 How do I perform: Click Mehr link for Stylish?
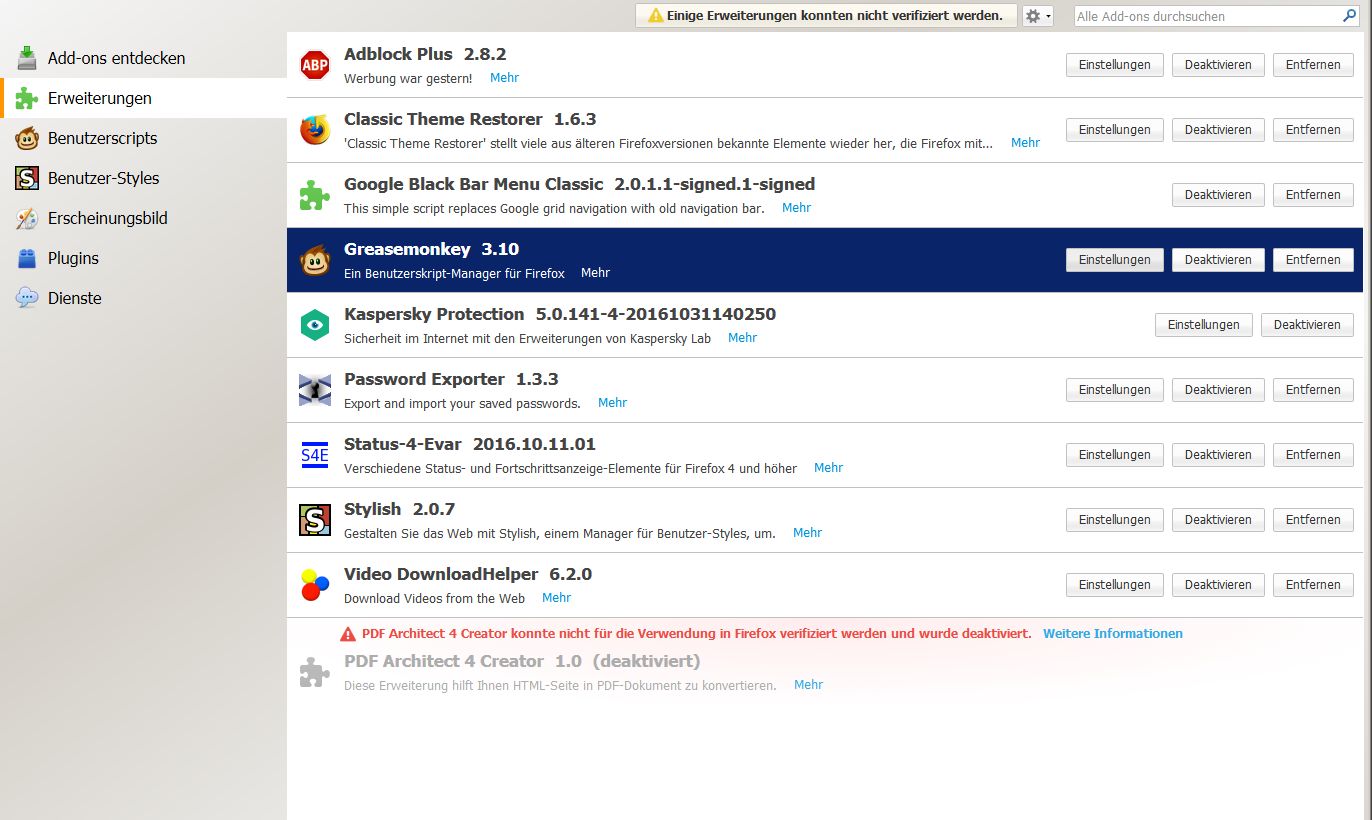pos(807,533)
